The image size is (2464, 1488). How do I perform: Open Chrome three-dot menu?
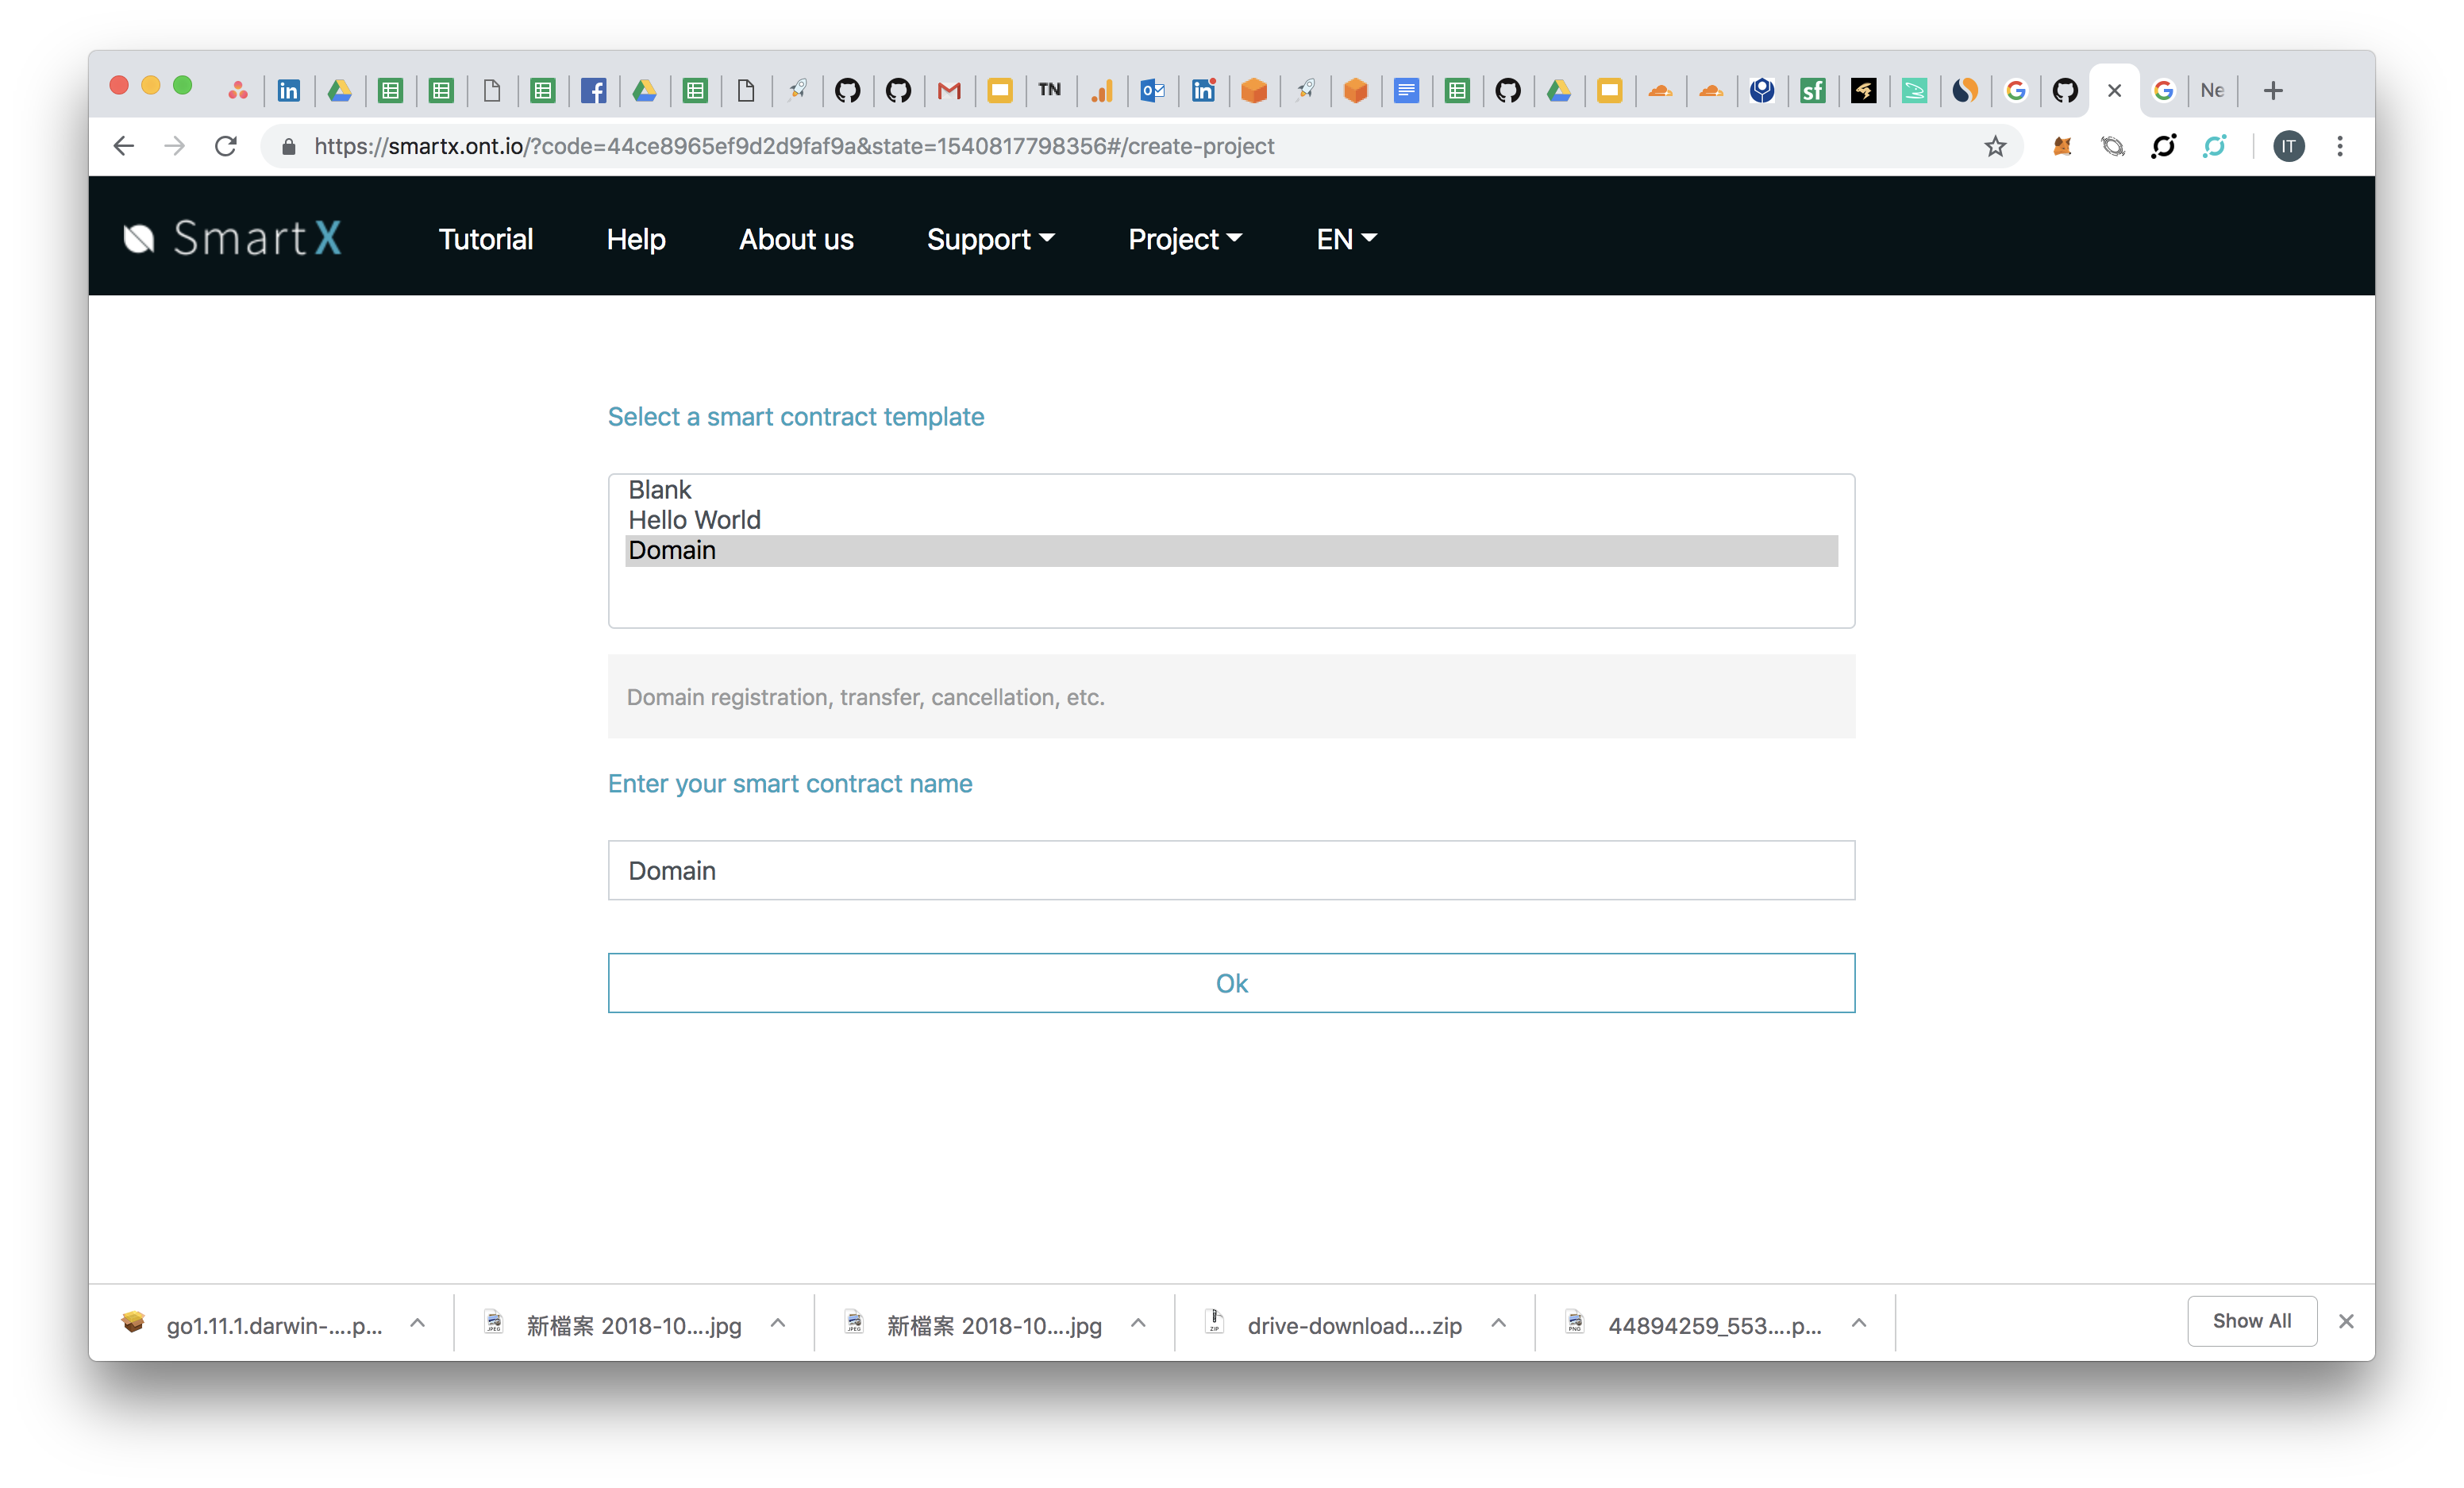pyautogui.click(x=2340, y=146)
